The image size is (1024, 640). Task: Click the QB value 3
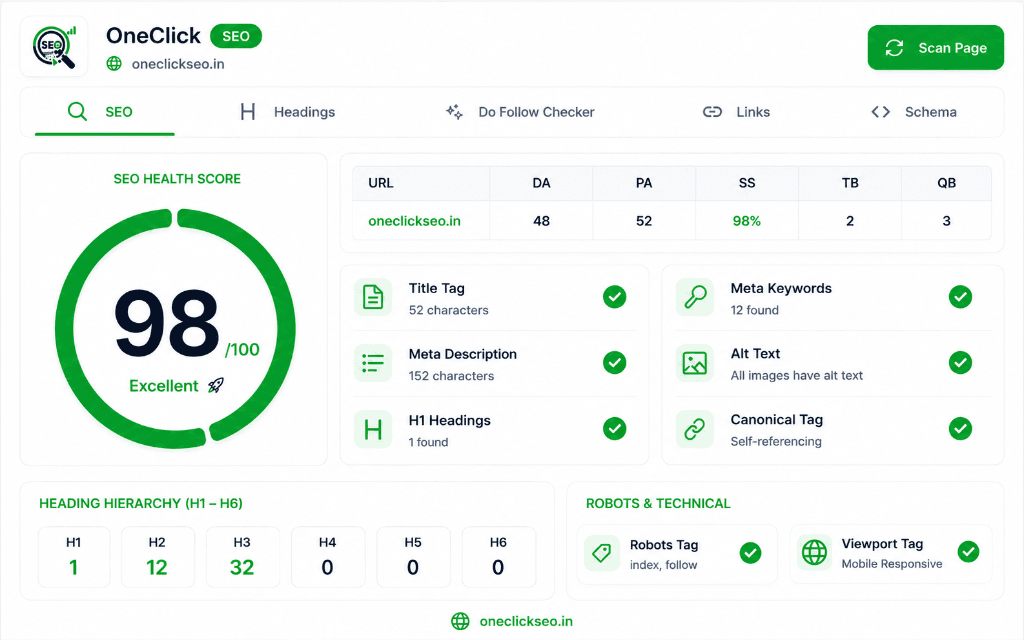pyautogui.click(x=946, y=221)
